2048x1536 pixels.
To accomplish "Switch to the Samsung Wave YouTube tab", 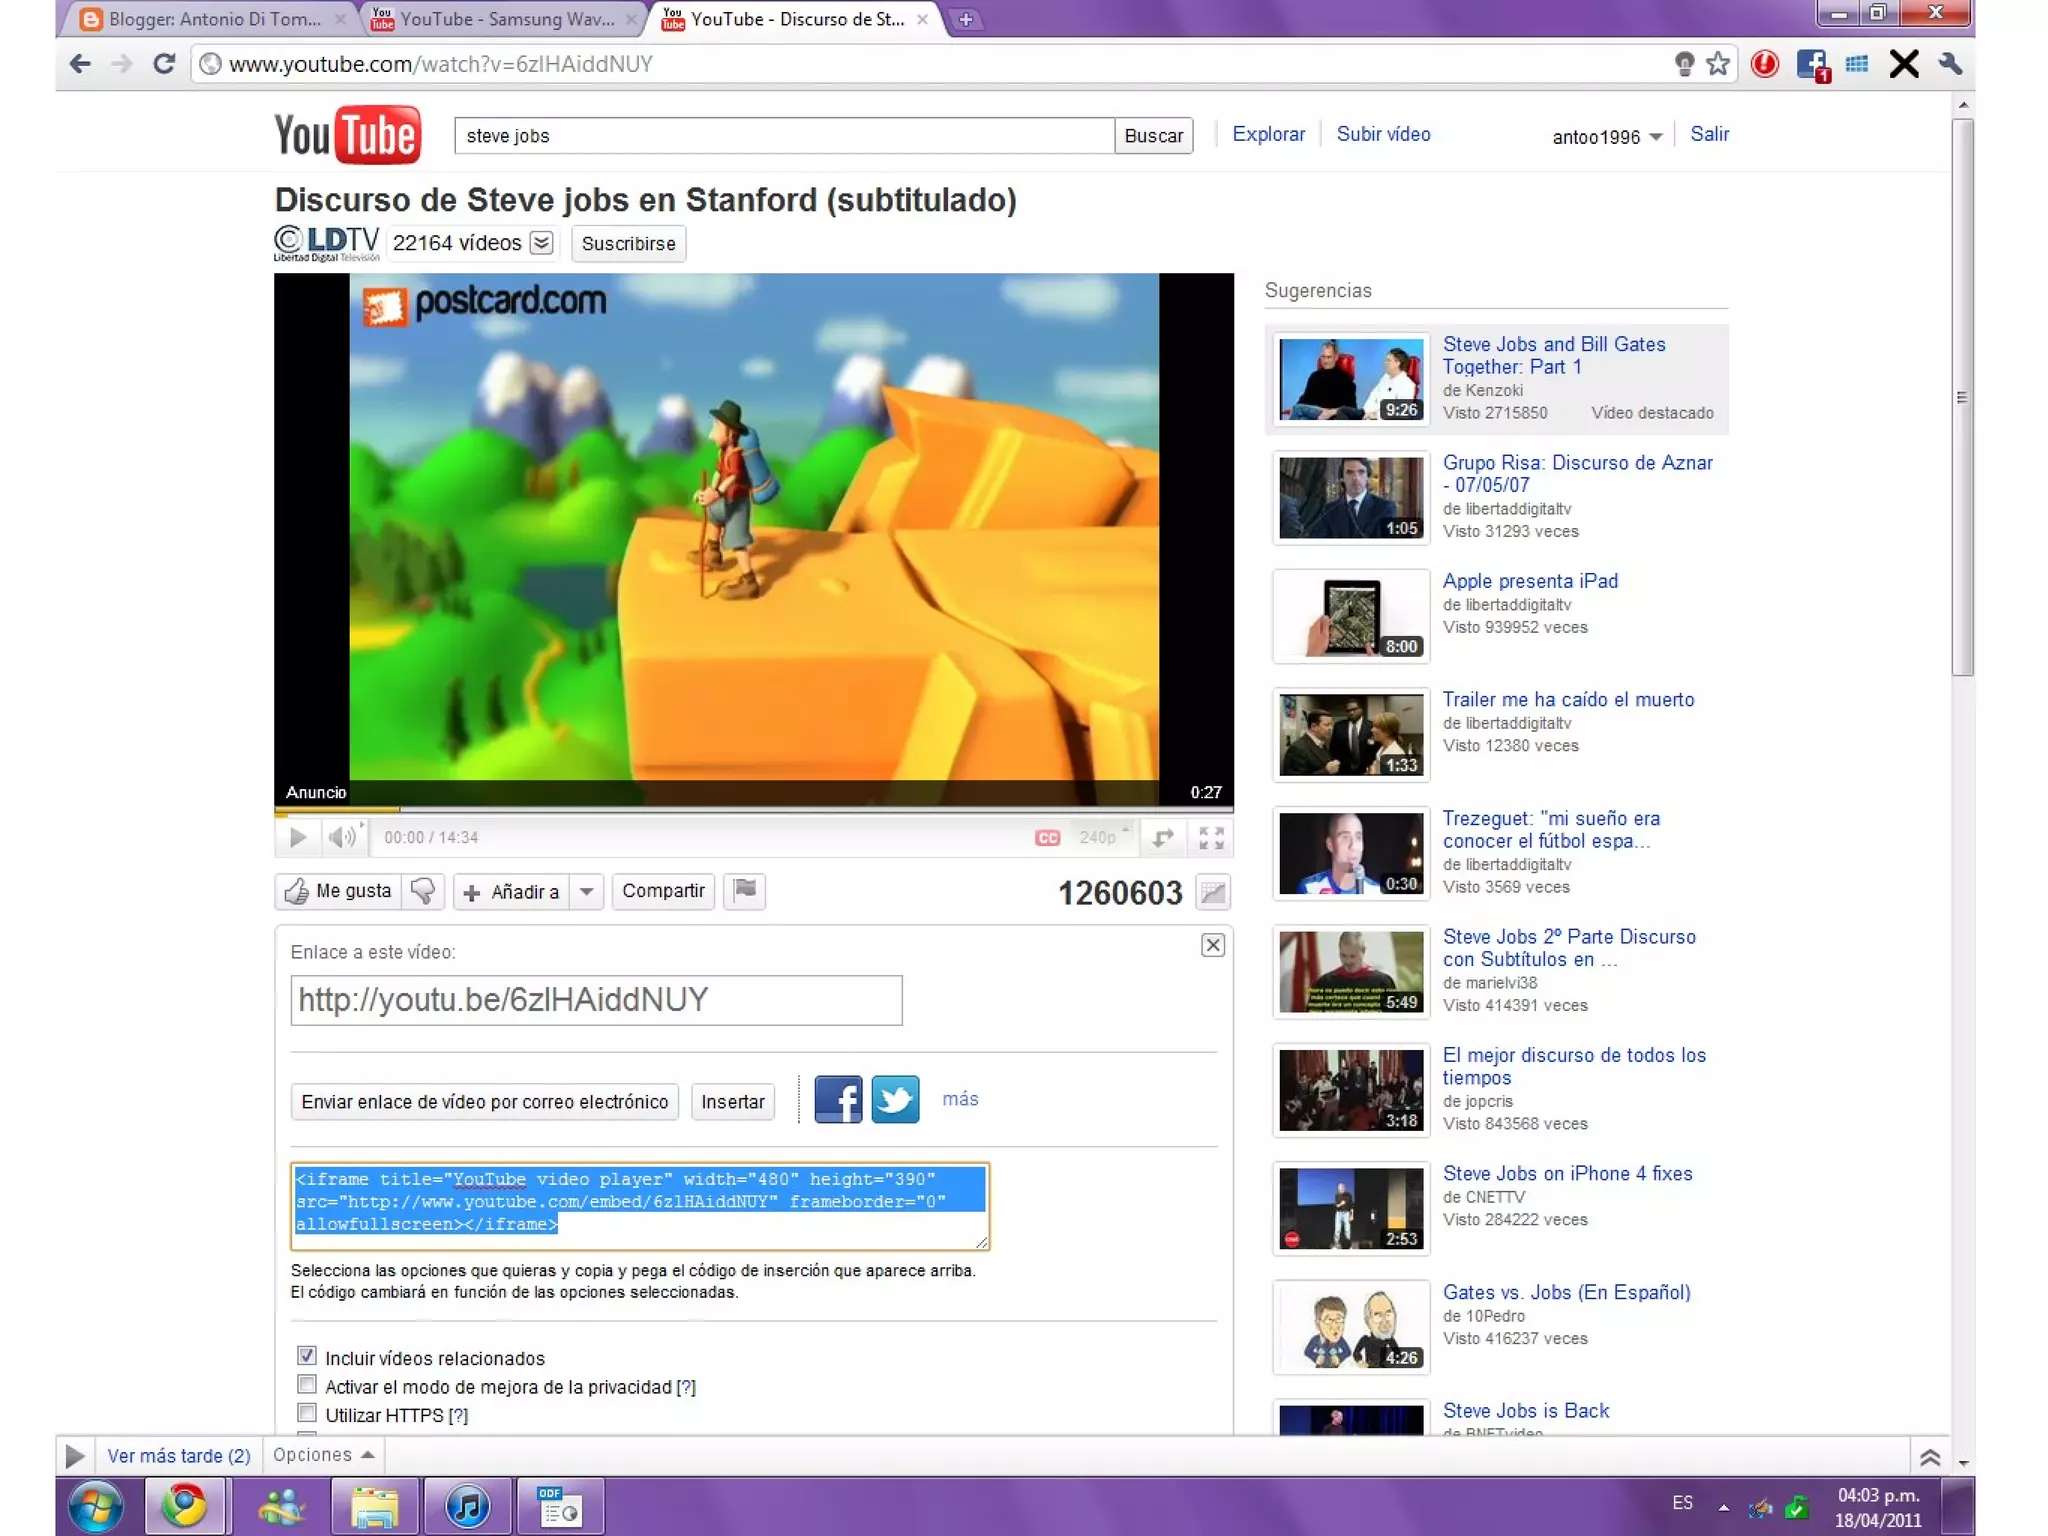I will tap(506, 19).
